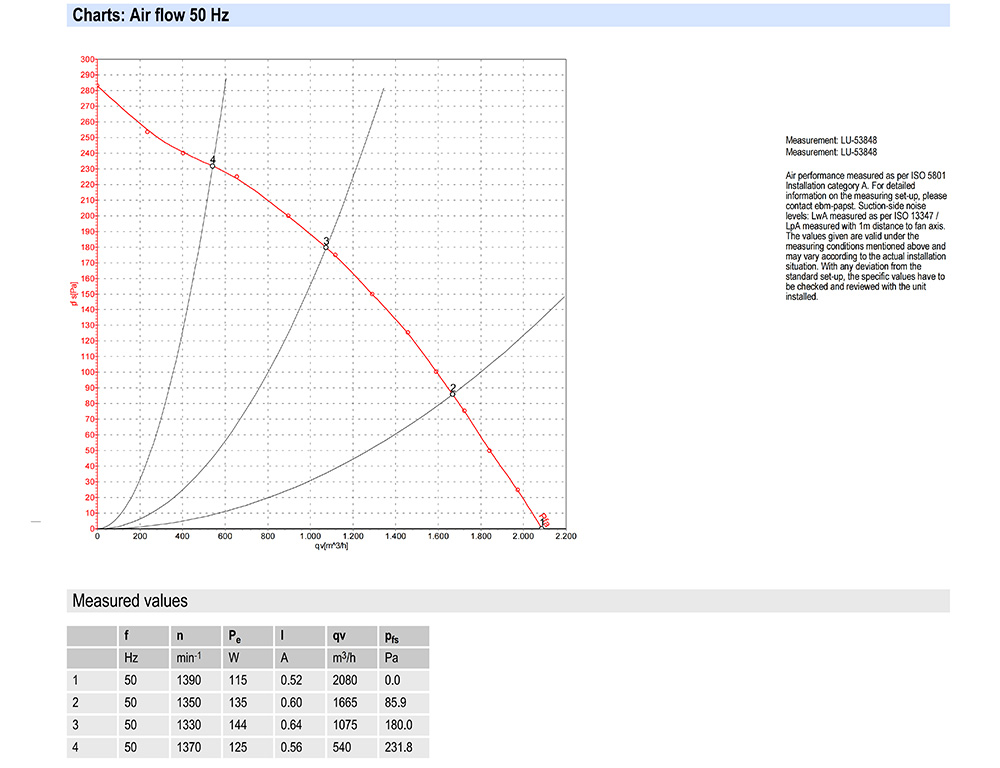This screenshot has width=1000, height=768.
Task: Click operating point 4 marker on the curve
Action: tap(212, 166)
